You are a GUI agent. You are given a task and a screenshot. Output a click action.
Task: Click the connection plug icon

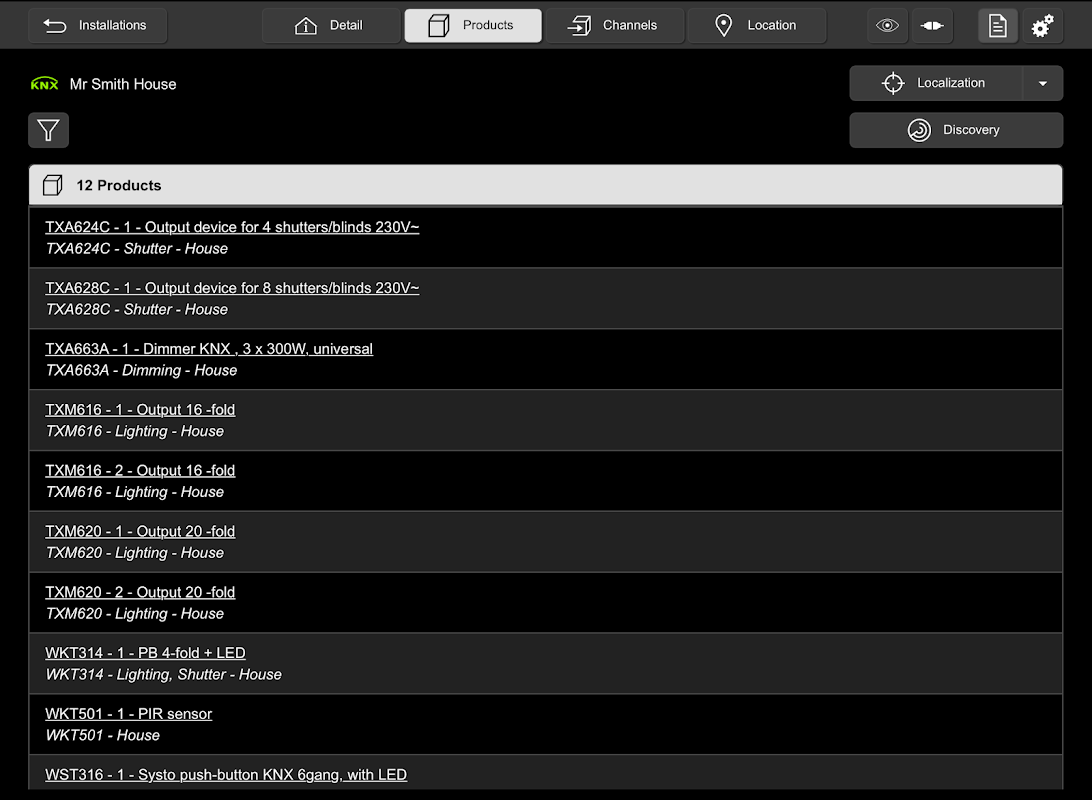932,26
